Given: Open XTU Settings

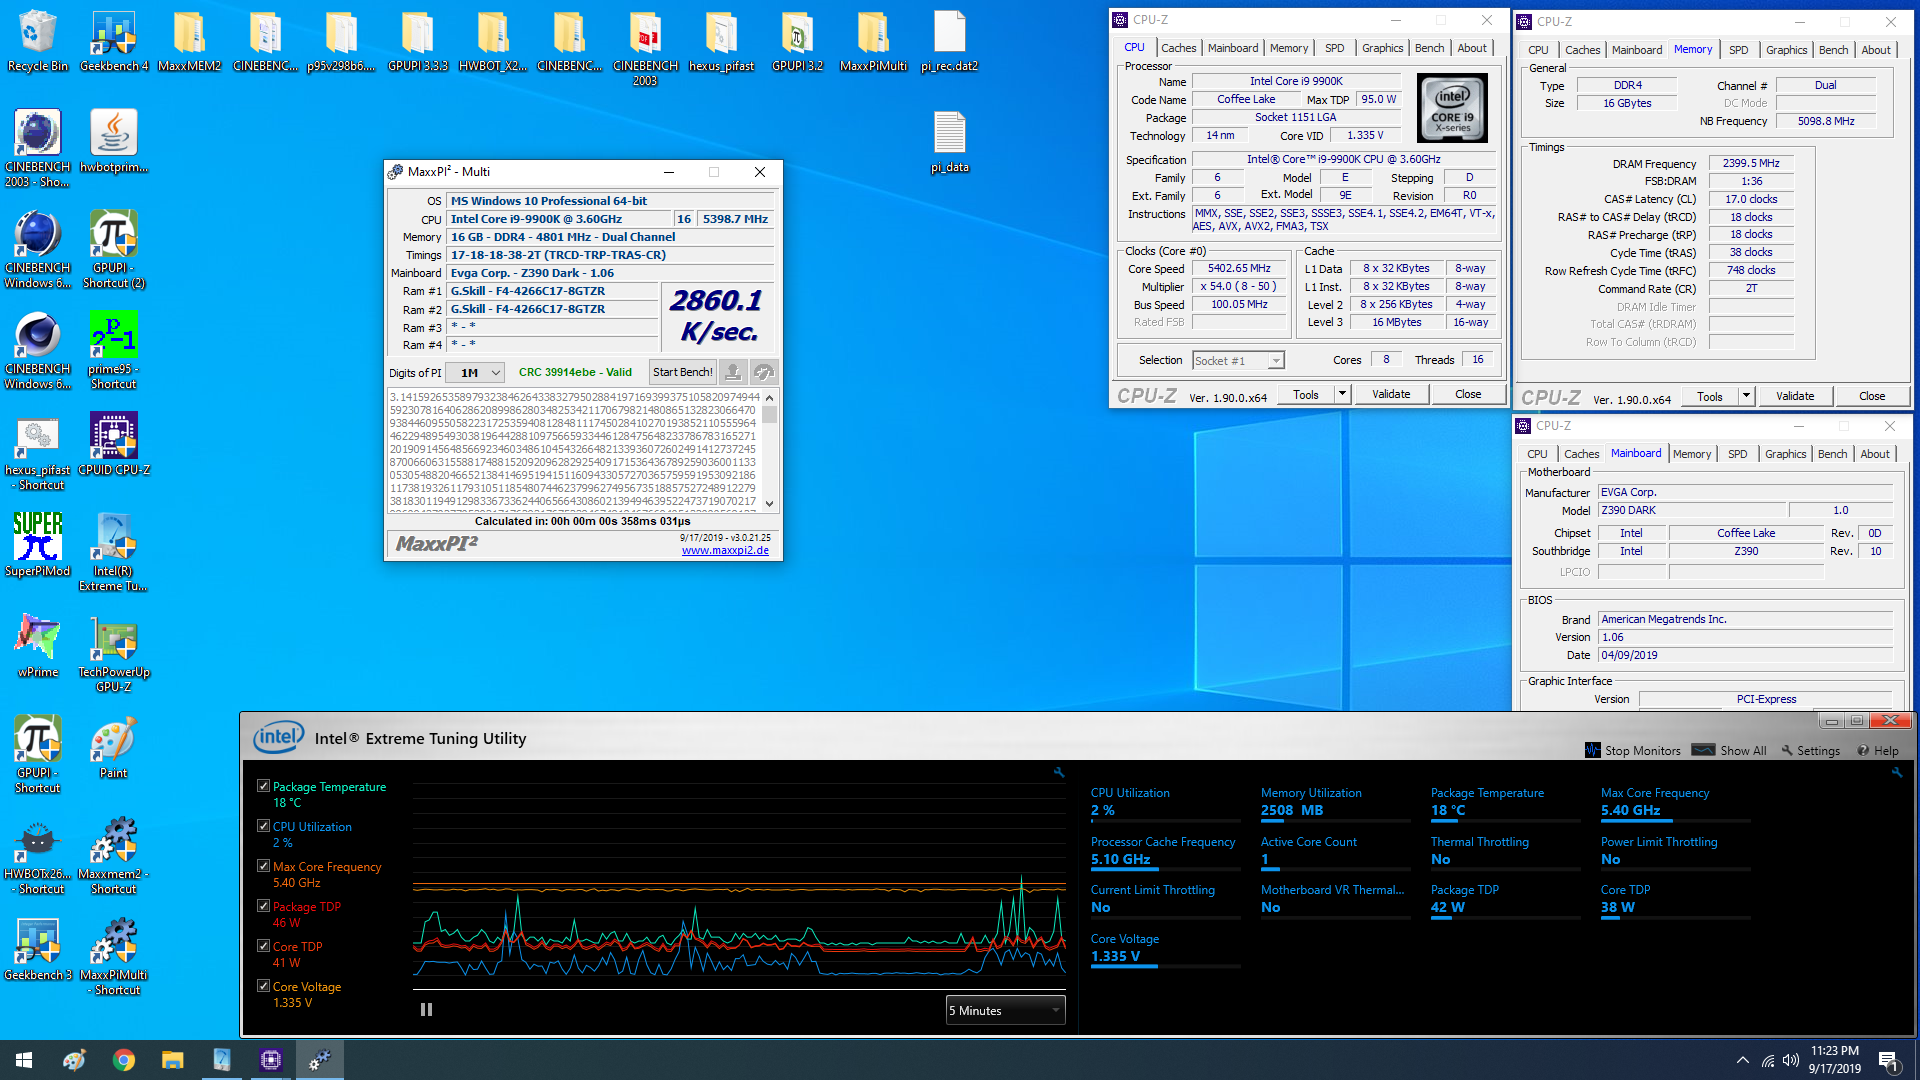Looking at the screenshot, I should (x=1810, y=750).
